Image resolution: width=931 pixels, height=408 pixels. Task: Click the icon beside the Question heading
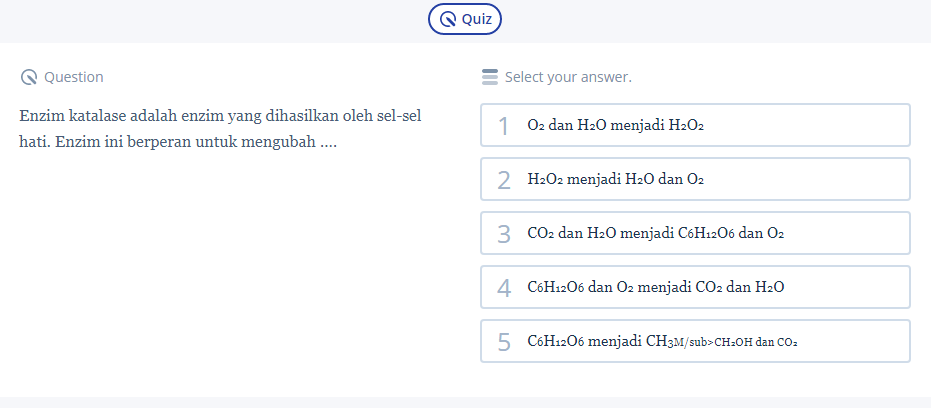28,77
